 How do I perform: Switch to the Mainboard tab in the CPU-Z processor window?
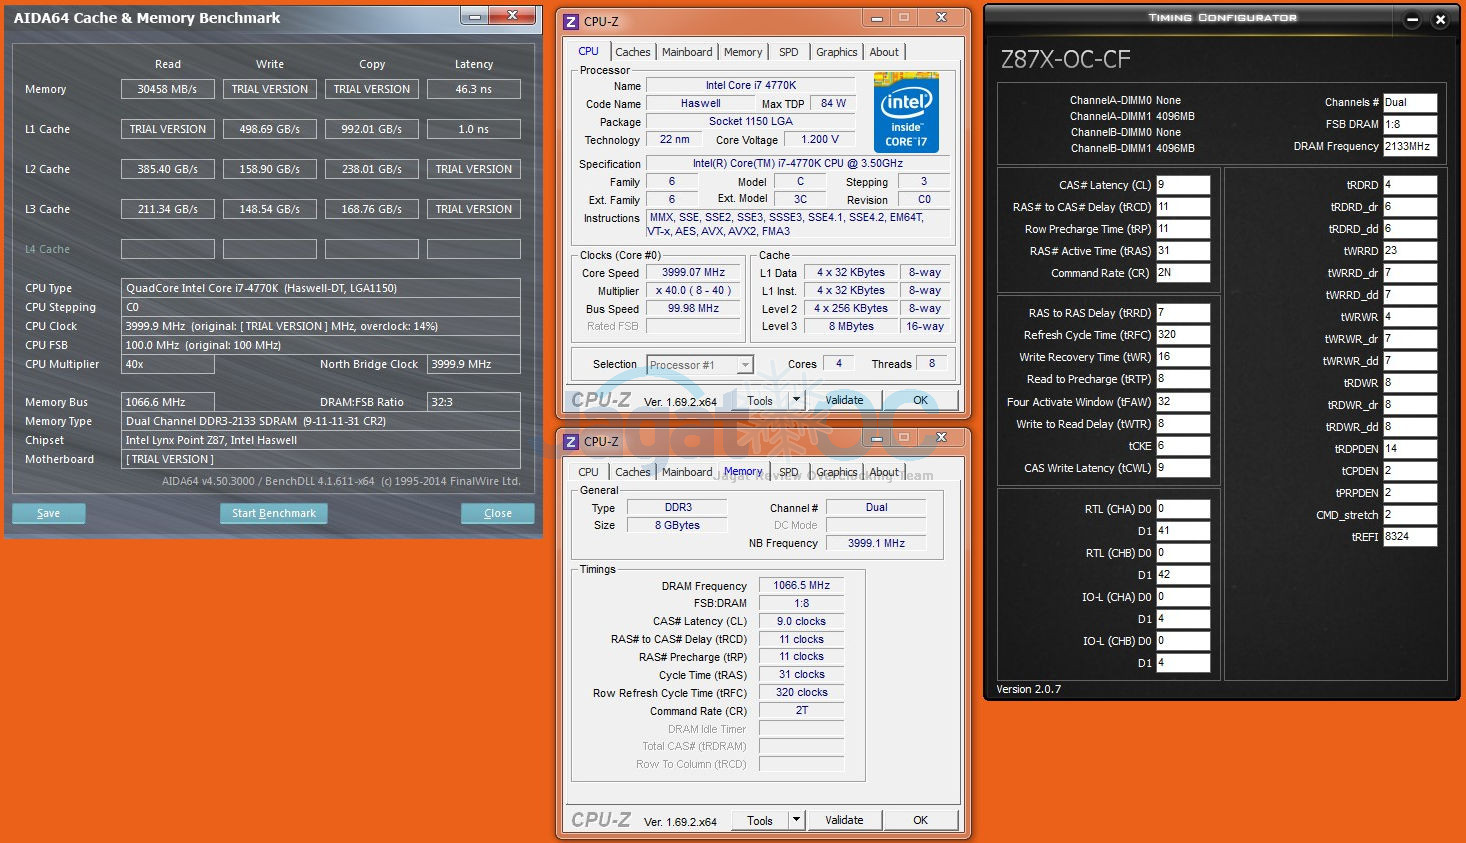[x=687, y=52]
